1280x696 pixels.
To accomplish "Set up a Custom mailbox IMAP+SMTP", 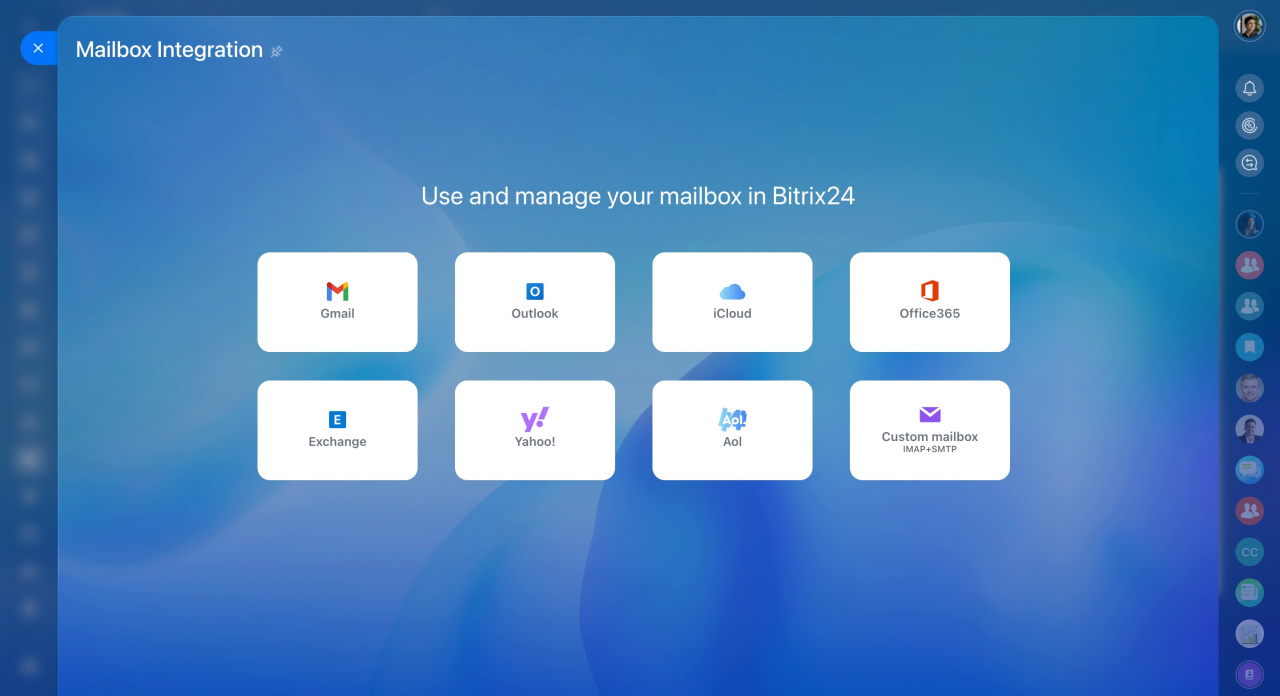I will coord(930,430).
